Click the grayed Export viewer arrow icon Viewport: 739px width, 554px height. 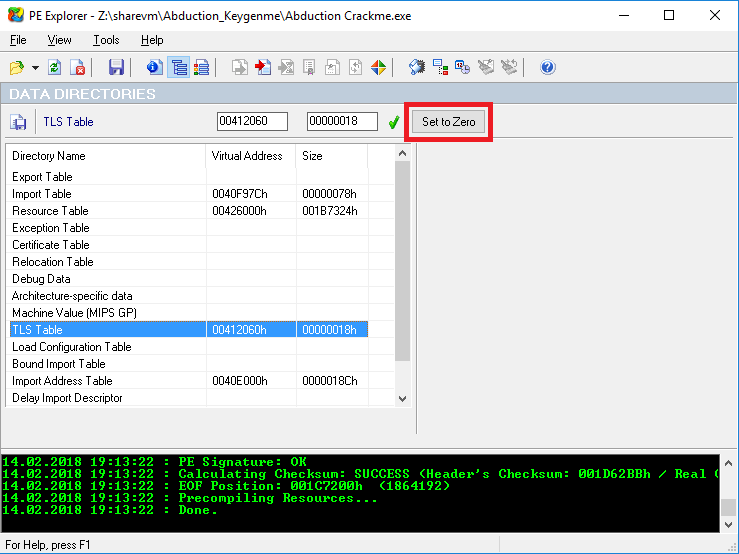coord(240,67)
